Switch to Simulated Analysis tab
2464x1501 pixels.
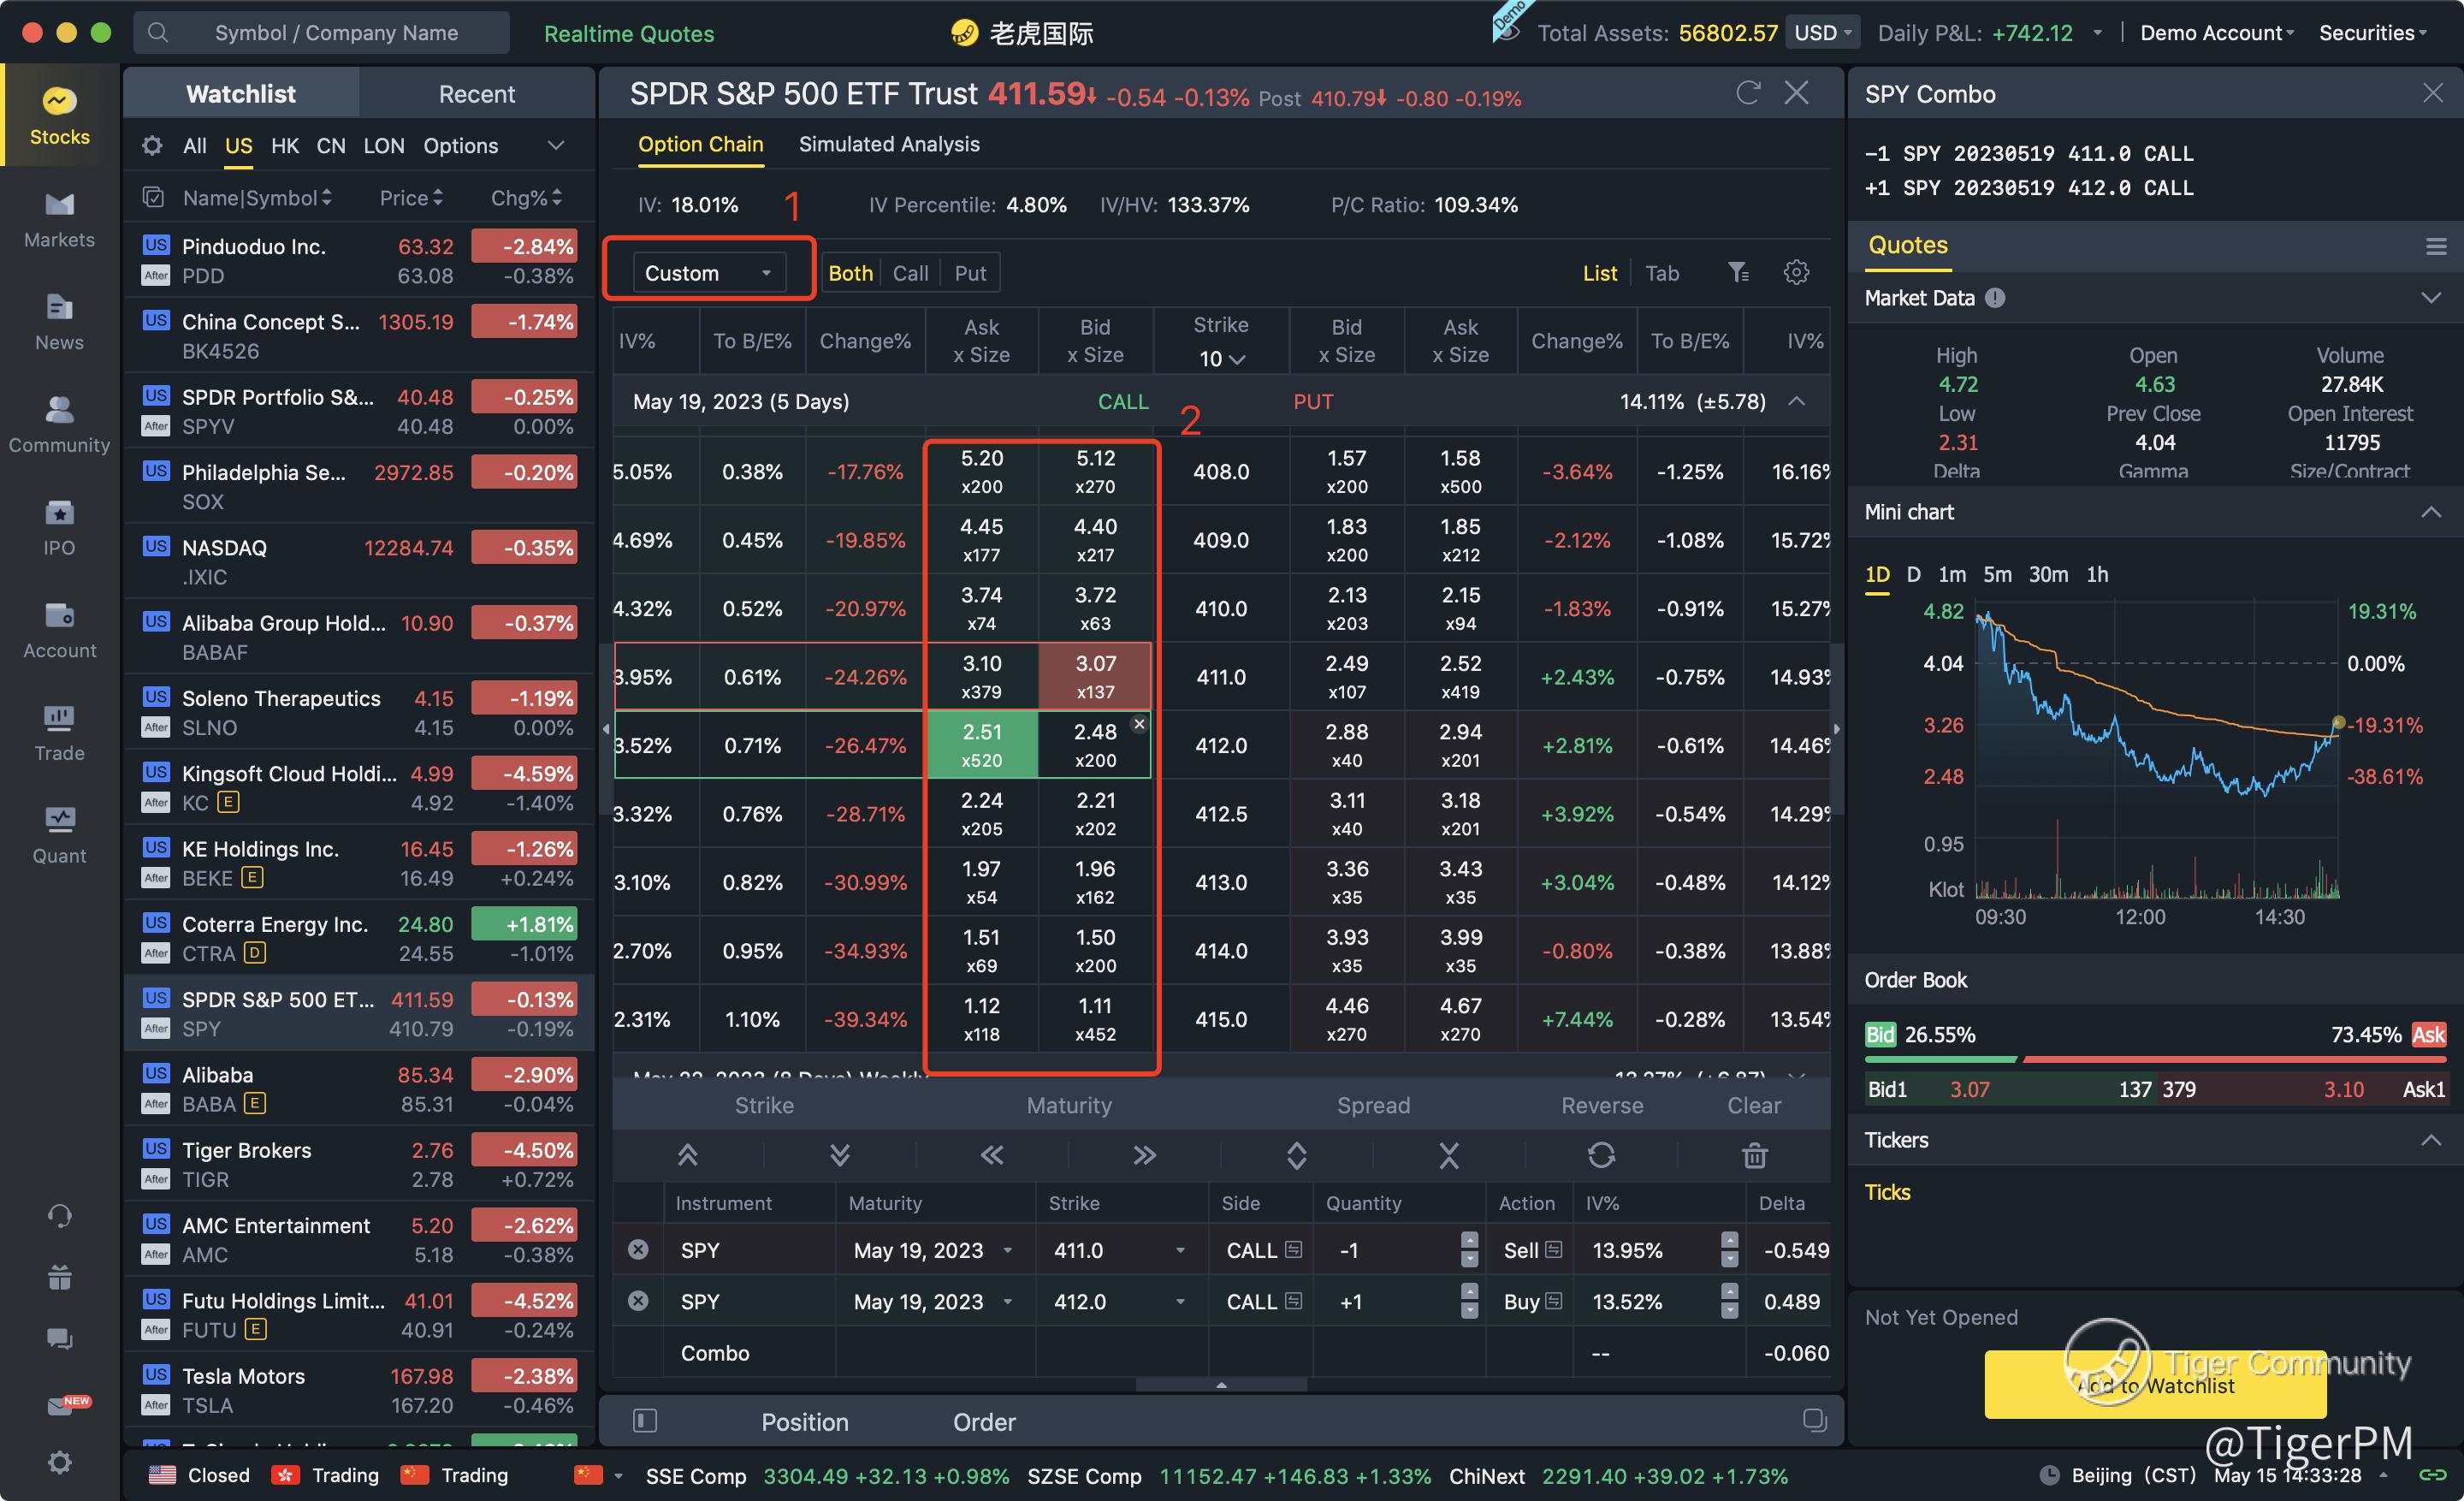[888, 144]
